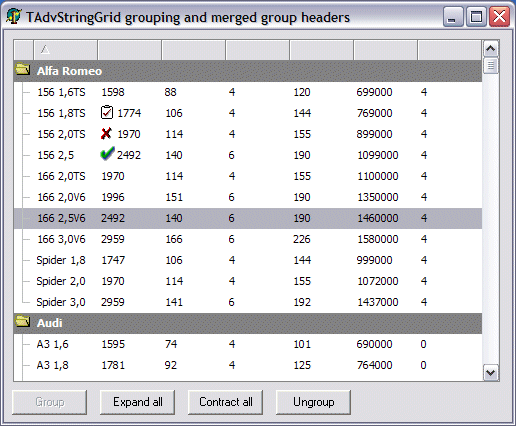Click the 141 cell in Spider 3,0 row
The height and width of the screenshot is (426, 516).
coord(174,302)
